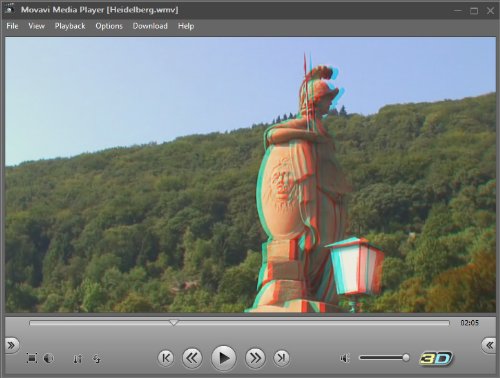
Task: Toggle fullscreen mode icon
Action: coord(32,358)
